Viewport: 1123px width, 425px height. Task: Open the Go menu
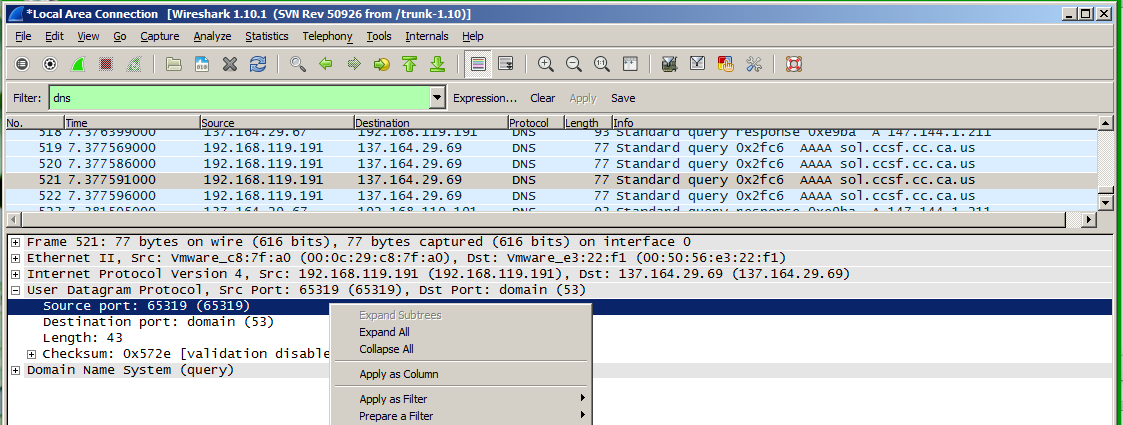tap(120, 36)
